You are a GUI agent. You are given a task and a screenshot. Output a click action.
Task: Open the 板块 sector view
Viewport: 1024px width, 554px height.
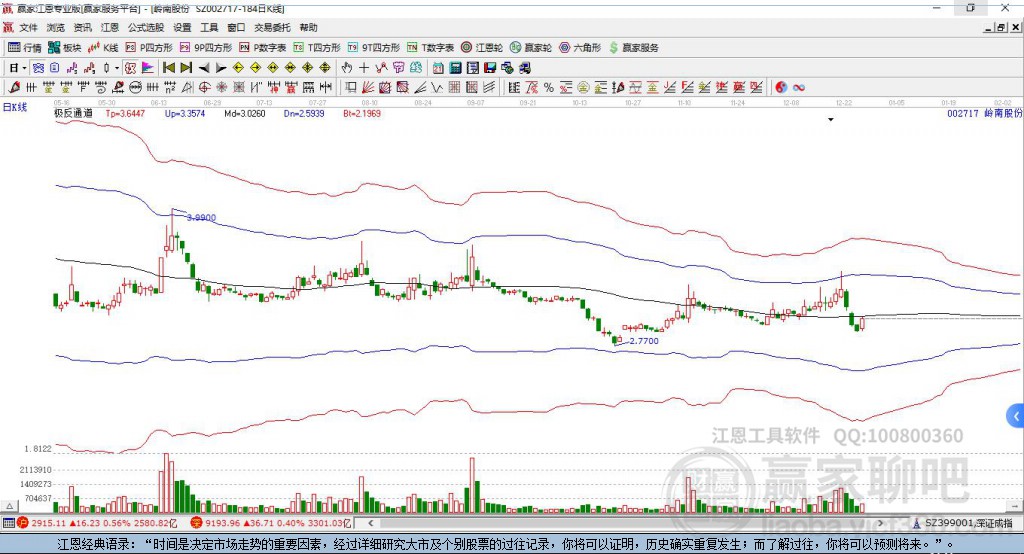(65, 48)
